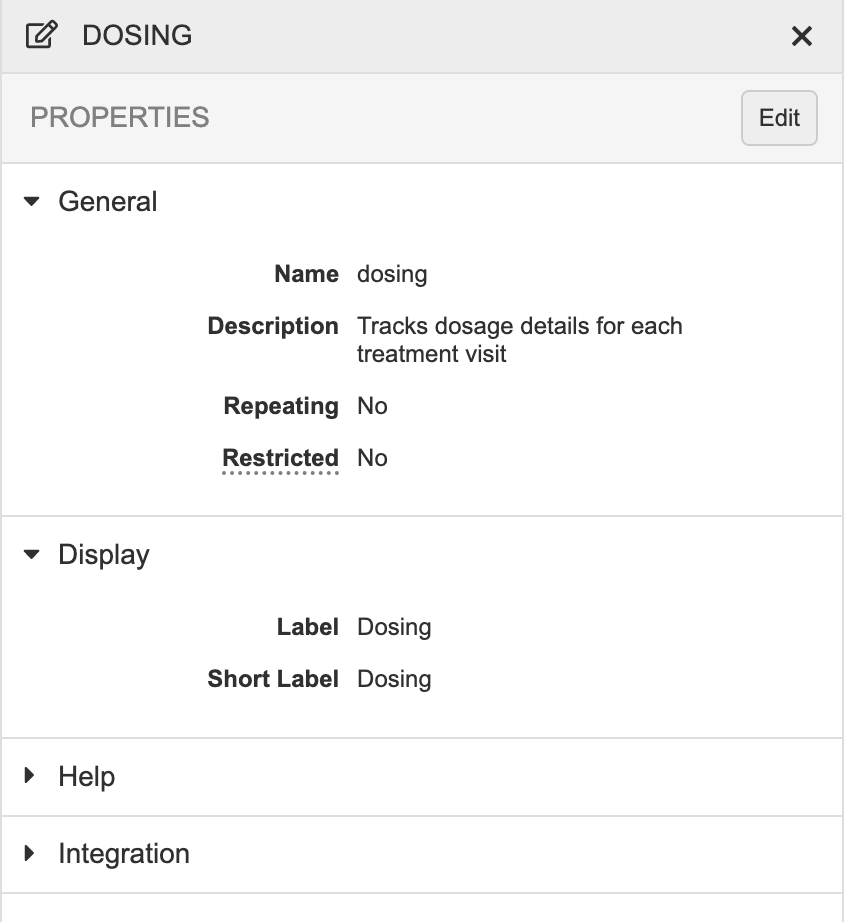
Task: Click the Help section title text
Action: point(87,777)
